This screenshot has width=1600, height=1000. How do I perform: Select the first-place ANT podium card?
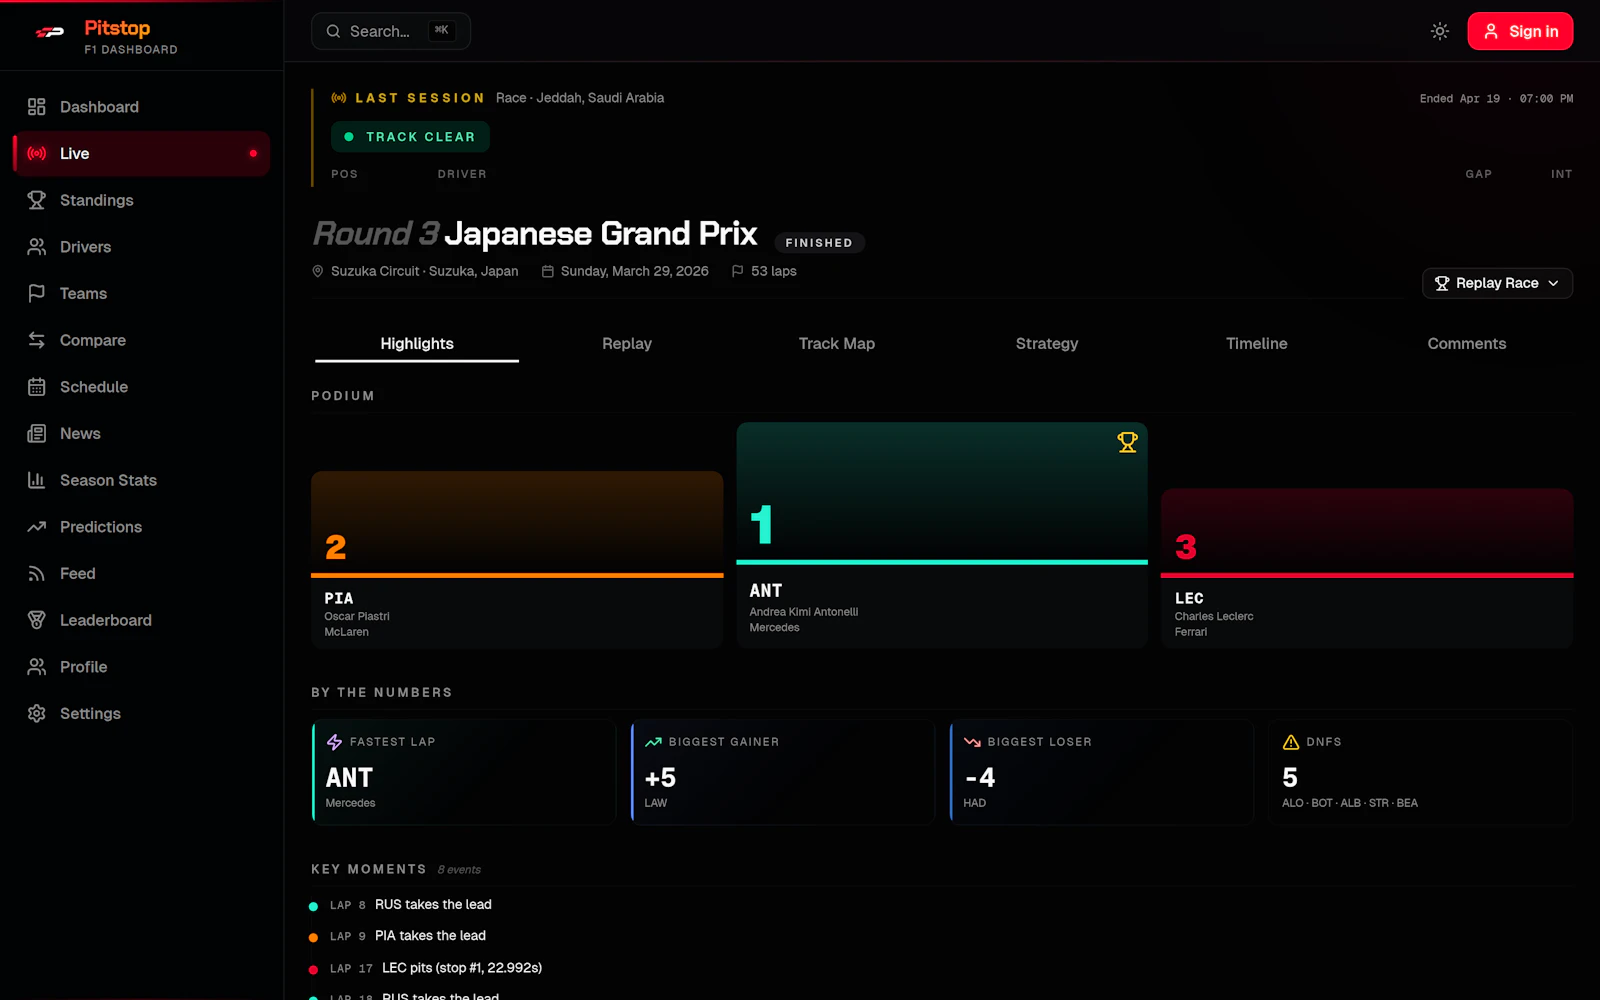coord(942,535)
